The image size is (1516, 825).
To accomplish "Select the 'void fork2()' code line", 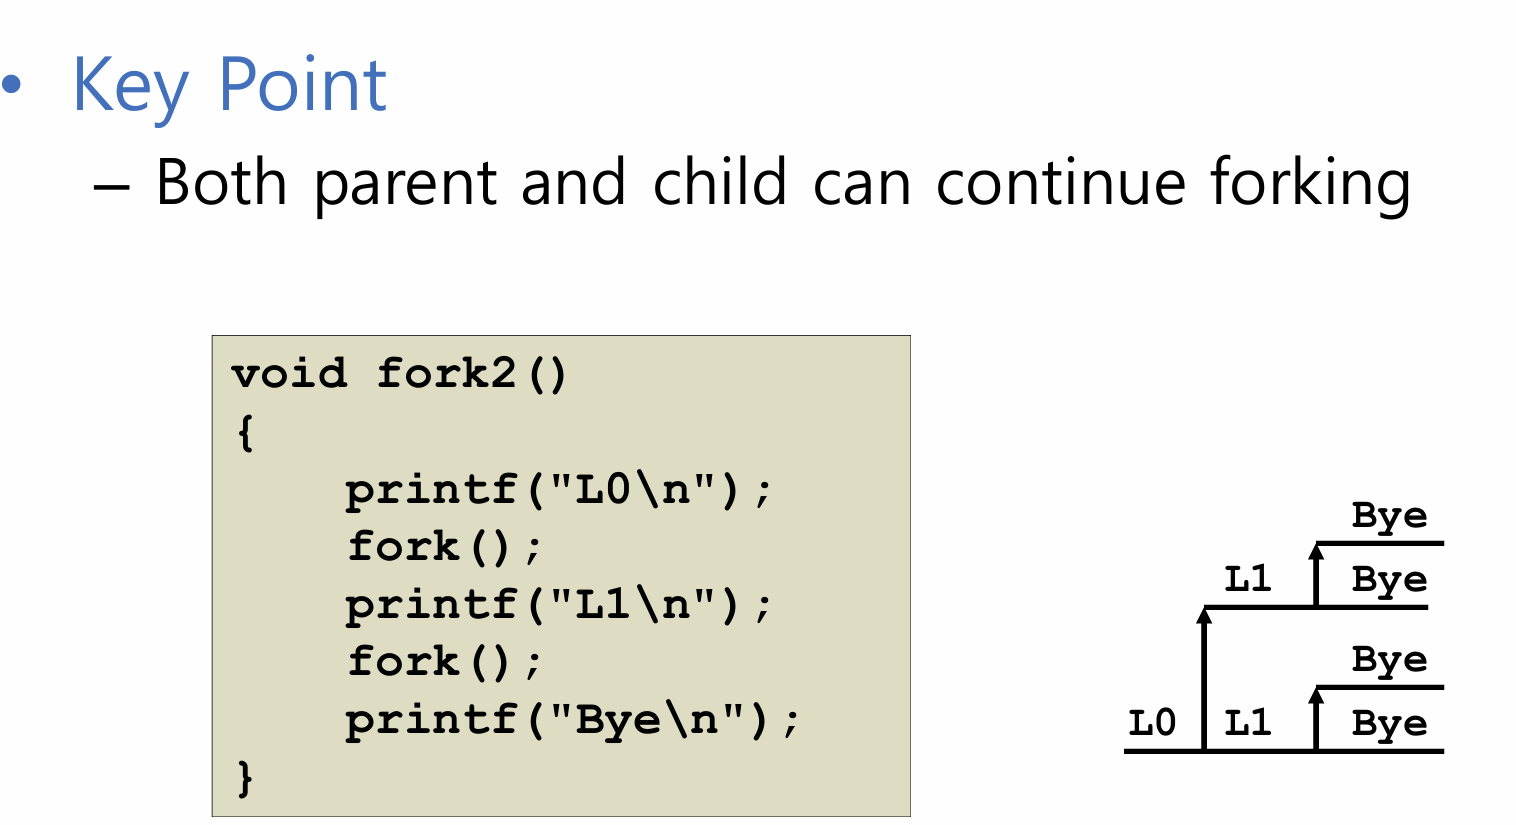I will pos(399,374).
